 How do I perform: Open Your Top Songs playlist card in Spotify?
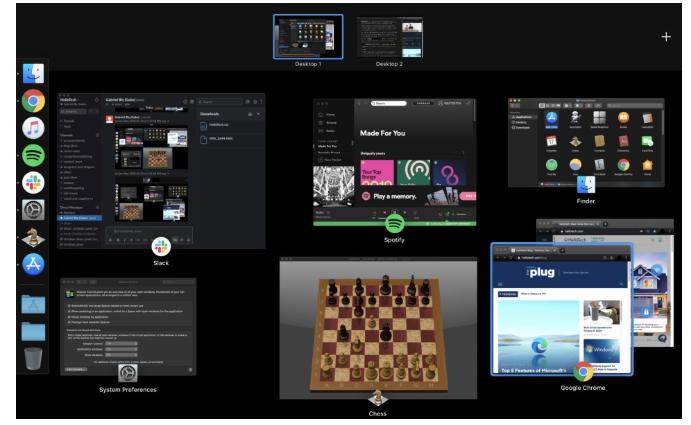(x=377, y=172)
